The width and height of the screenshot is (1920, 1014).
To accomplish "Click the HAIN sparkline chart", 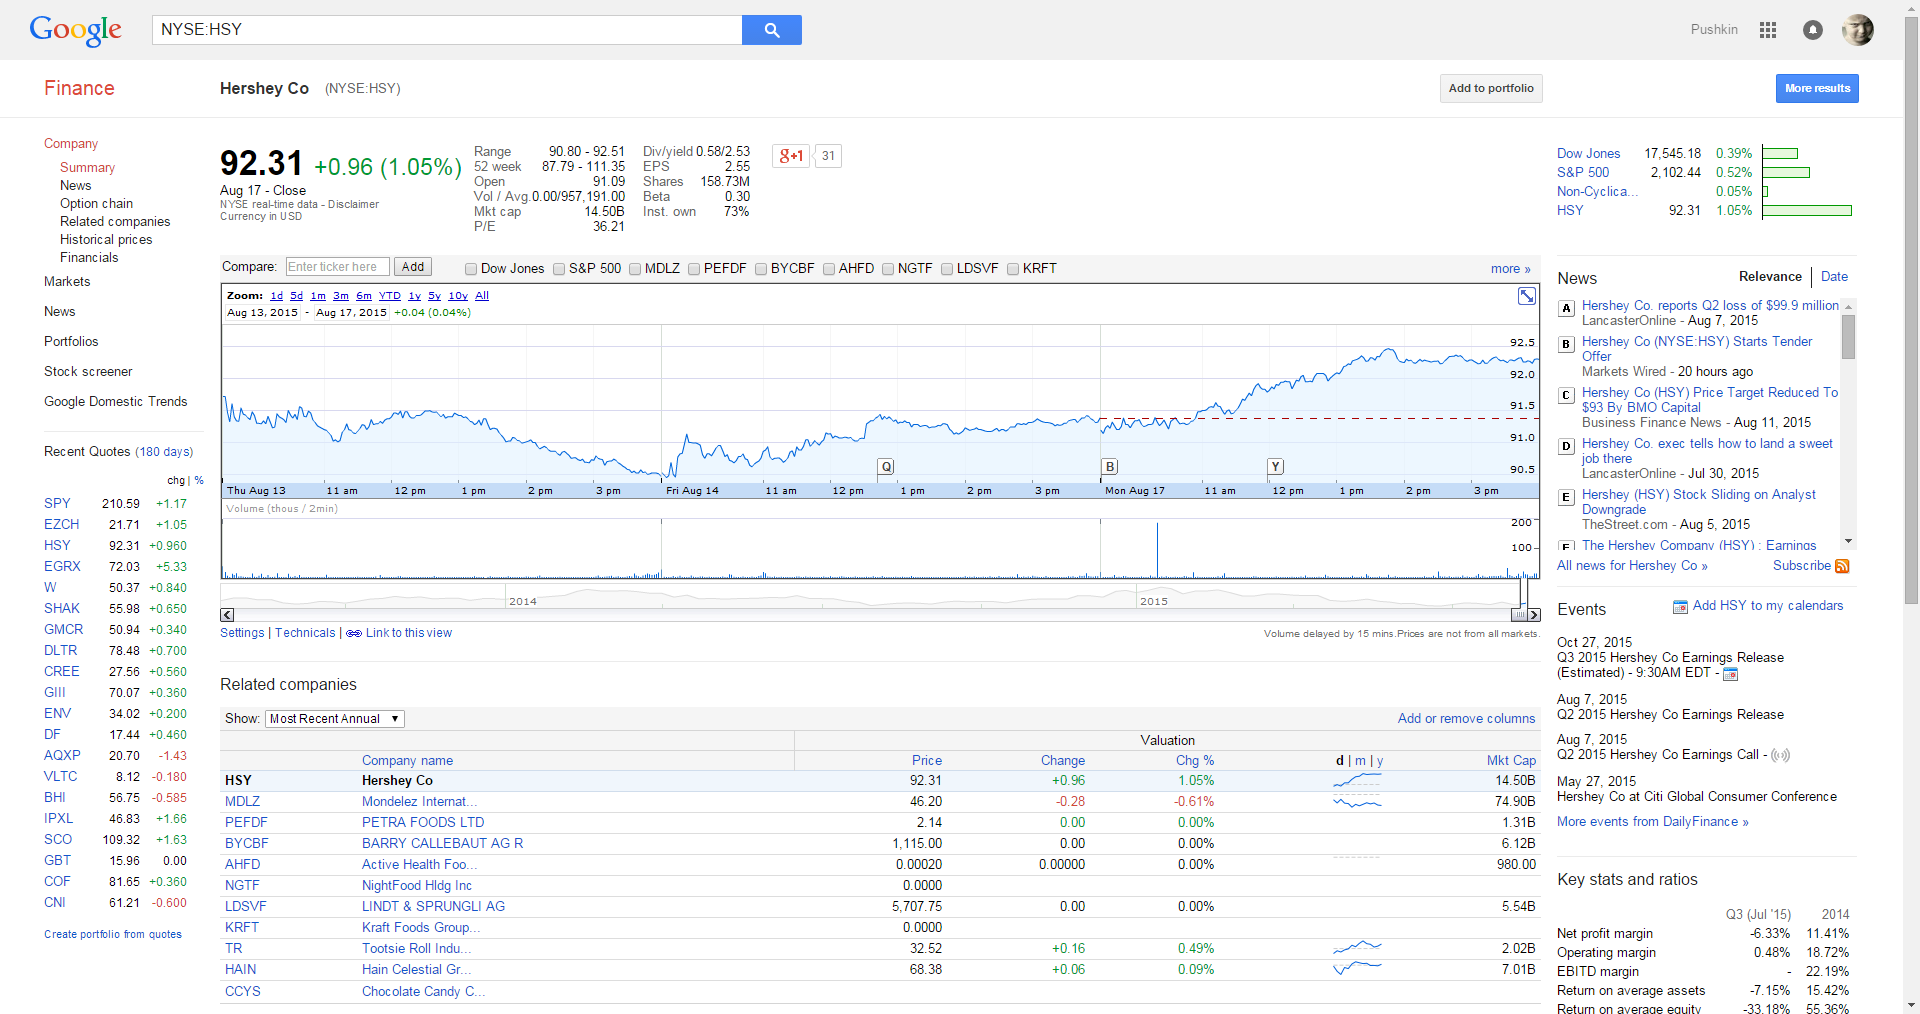I will point(1357,969).
